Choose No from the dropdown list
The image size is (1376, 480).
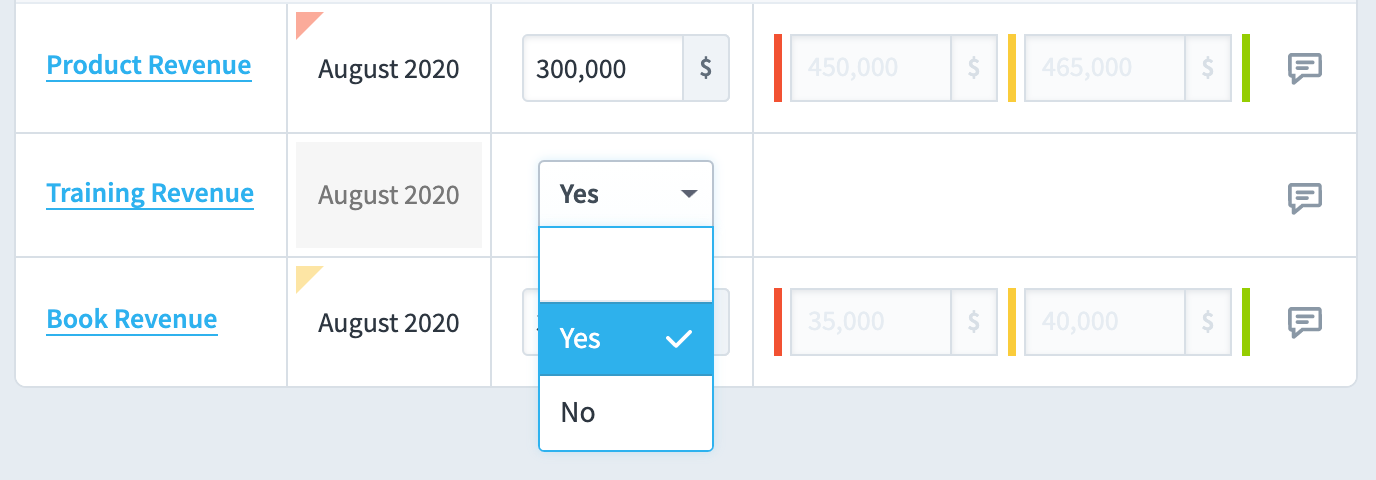pos(626,412)
